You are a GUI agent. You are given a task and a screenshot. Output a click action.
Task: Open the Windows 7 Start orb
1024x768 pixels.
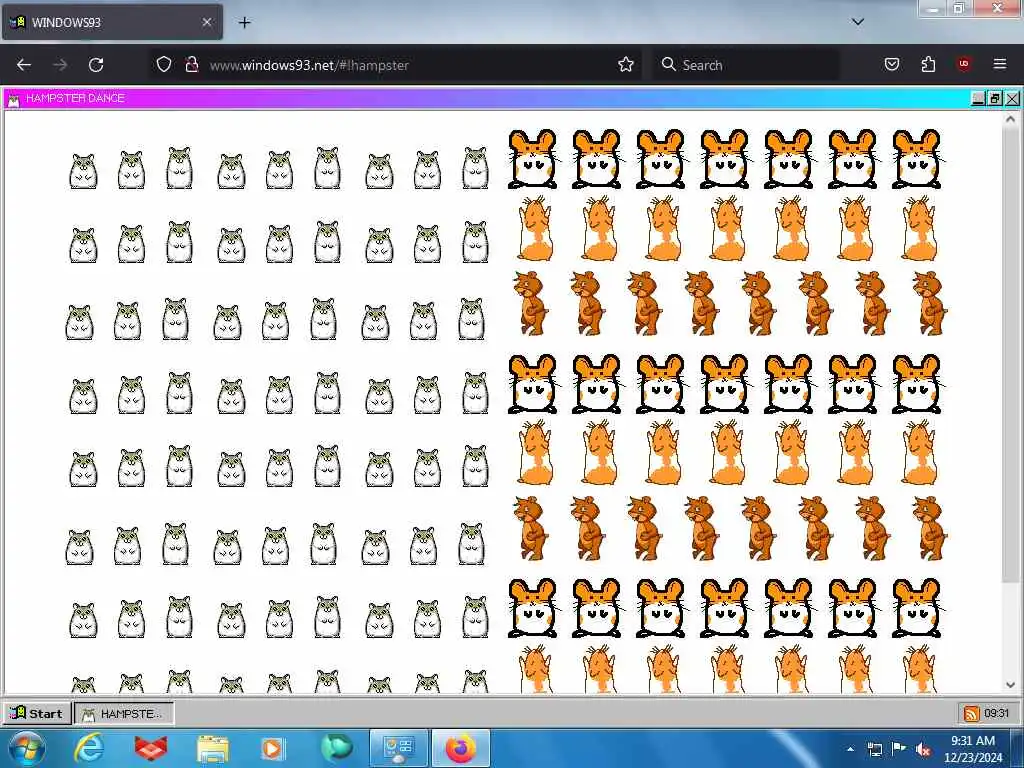(x=27, y=748)
